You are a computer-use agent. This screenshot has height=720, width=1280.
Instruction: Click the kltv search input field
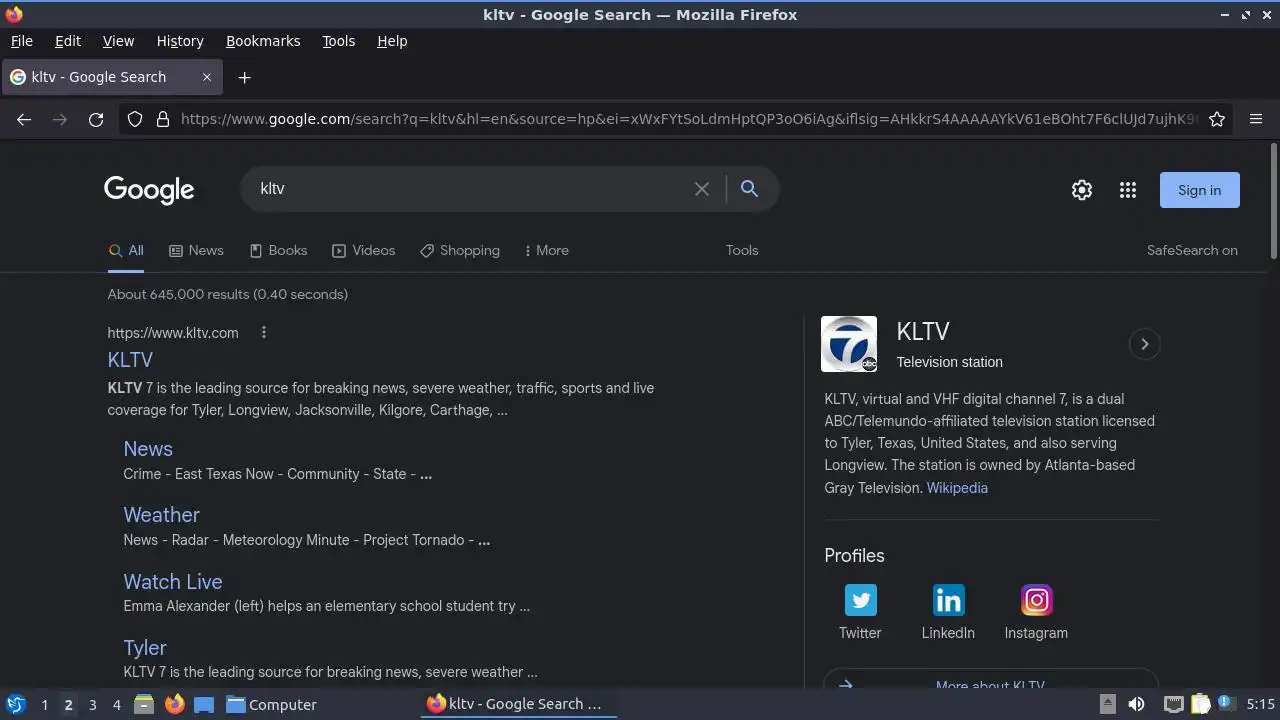coord(470,189)
